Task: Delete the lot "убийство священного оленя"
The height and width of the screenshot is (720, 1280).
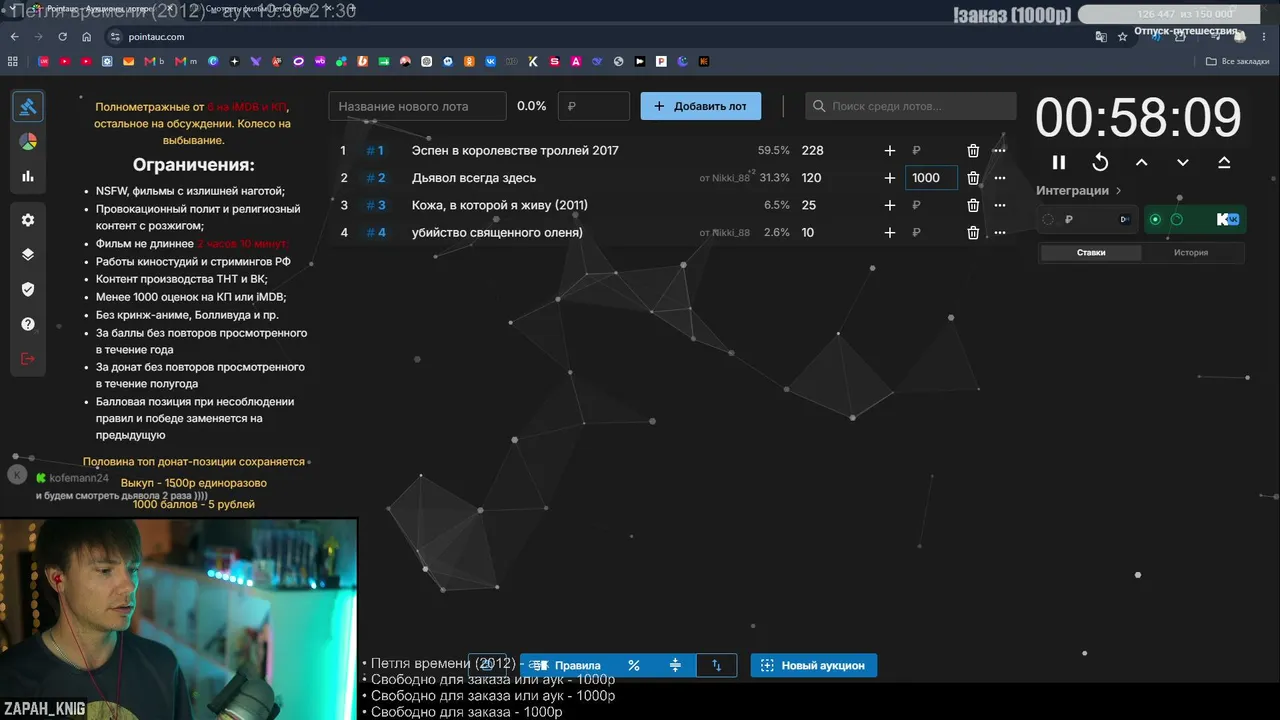Action: pyautogui.click(x=973, y=233)
